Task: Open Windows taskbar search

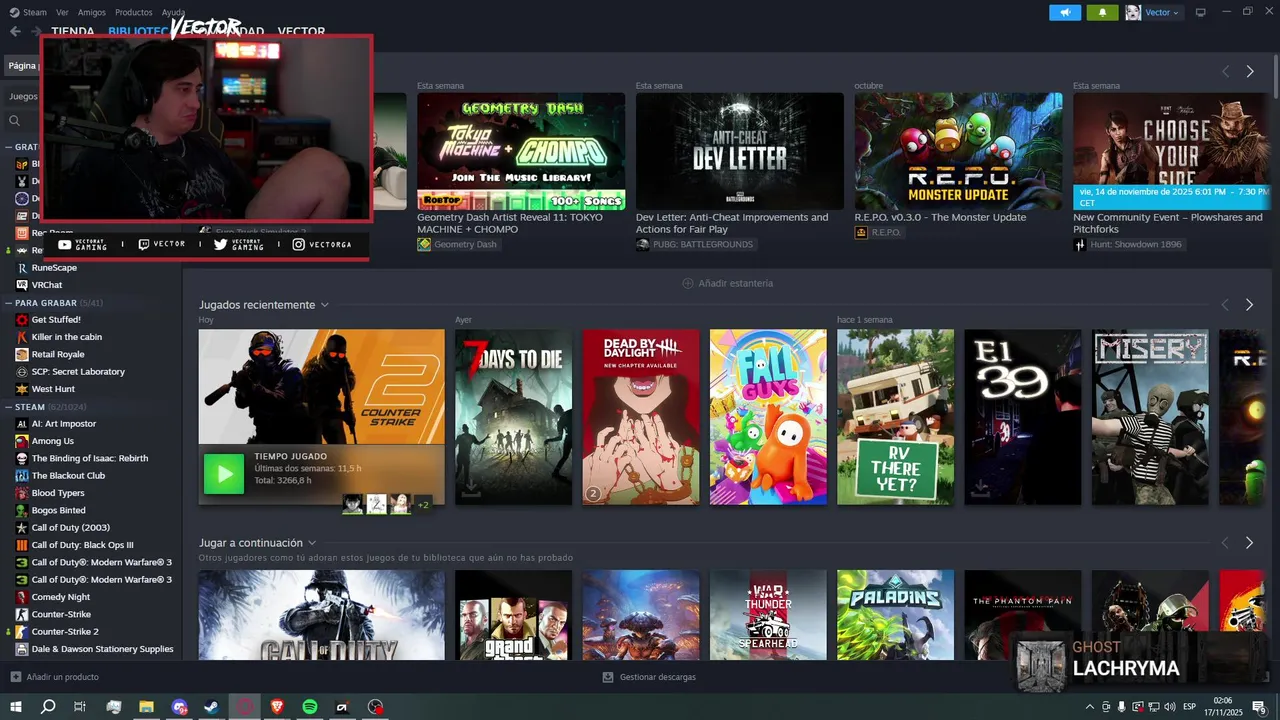Action: click(x=48, y=707)
